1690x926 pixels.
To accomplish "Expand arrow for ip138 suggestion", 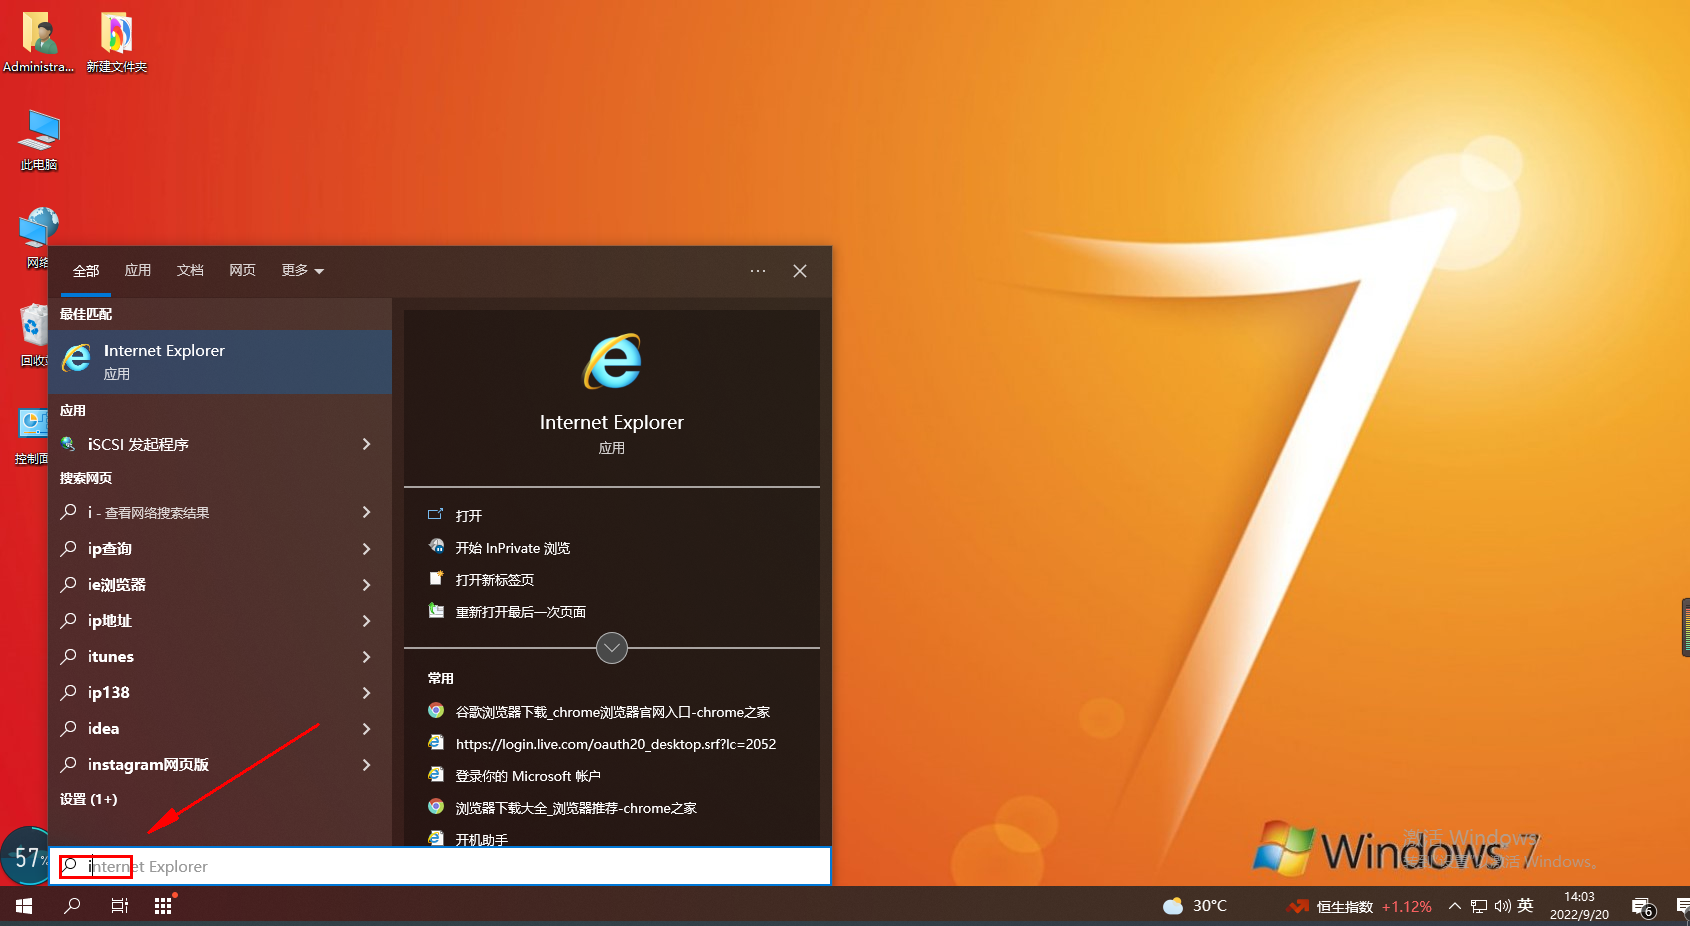I will (x=366, y=693).
